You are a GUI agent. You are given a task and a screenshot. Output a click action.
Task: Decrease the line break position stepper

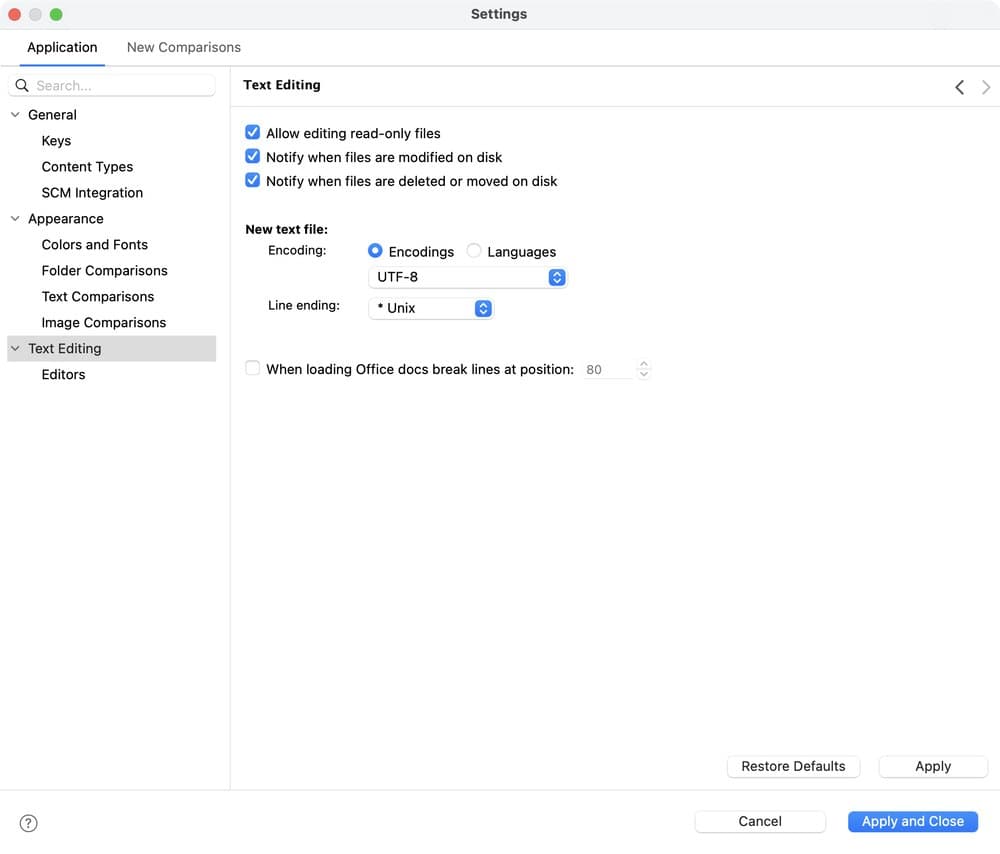[x=643, y=374]
